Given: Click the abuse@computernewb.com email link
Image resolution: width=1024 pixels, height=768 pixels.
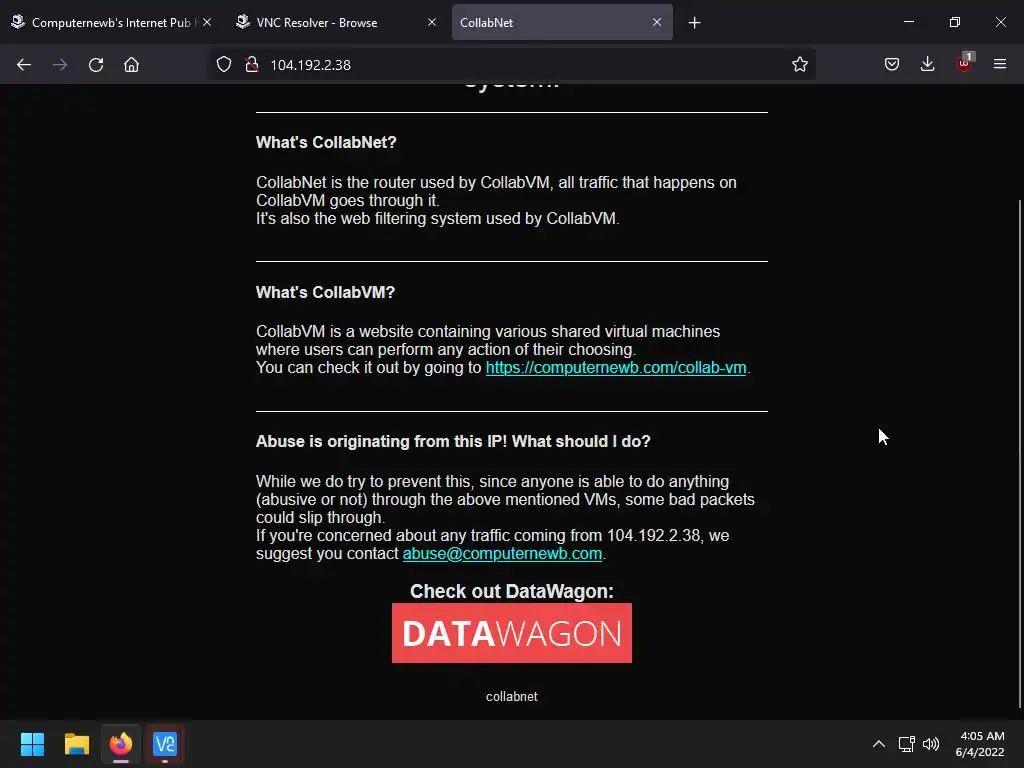Looking at the screenshot, I should point(502,554).
